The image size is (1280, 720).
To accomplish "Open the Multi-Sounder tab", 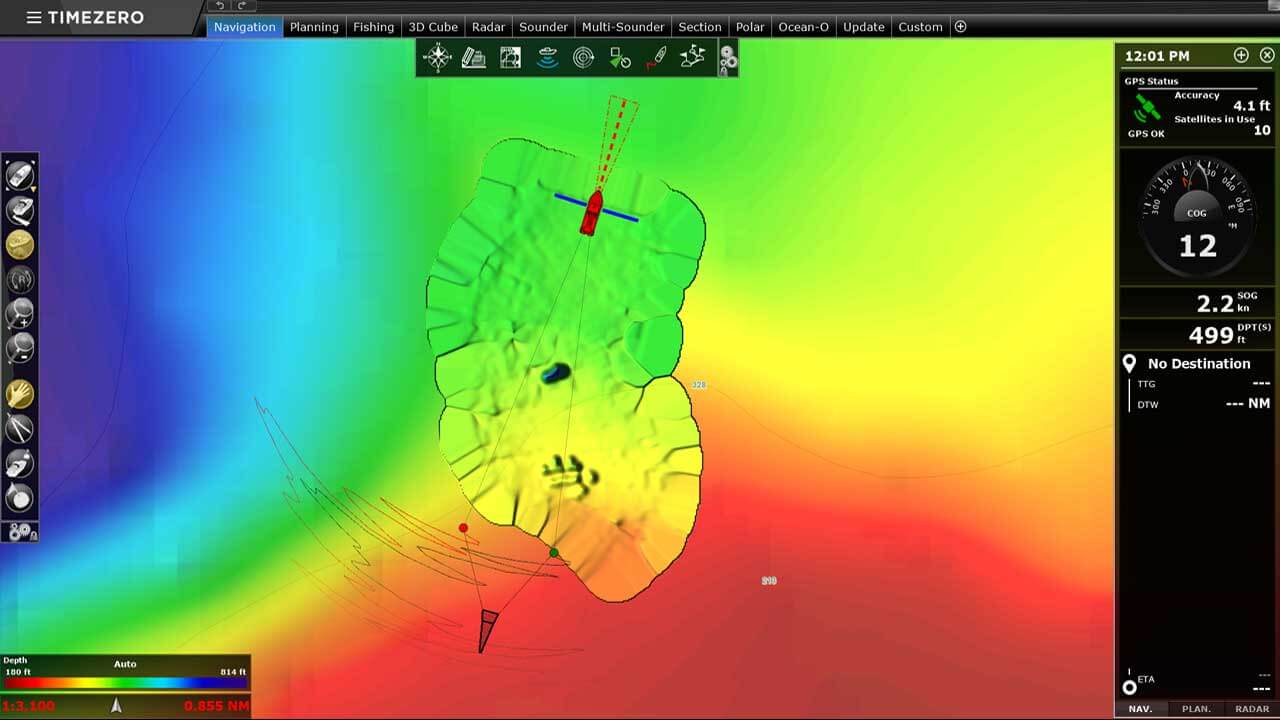I will [622, 27].
